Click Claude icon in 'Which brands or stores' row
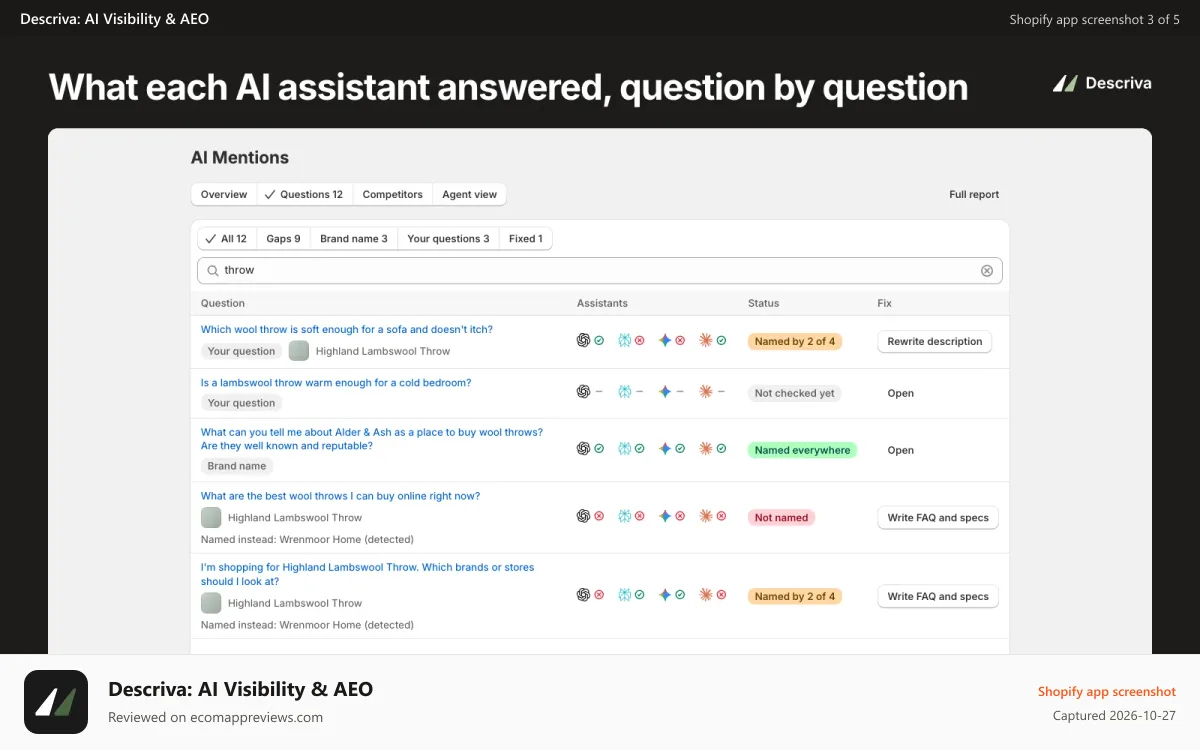Screen dimensions: 1200x750 tap(706, 595)
